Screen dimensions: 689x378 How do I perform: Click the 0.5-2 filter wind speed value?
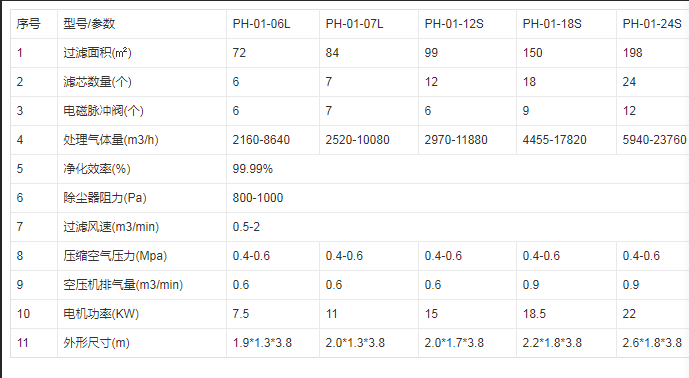246,227
